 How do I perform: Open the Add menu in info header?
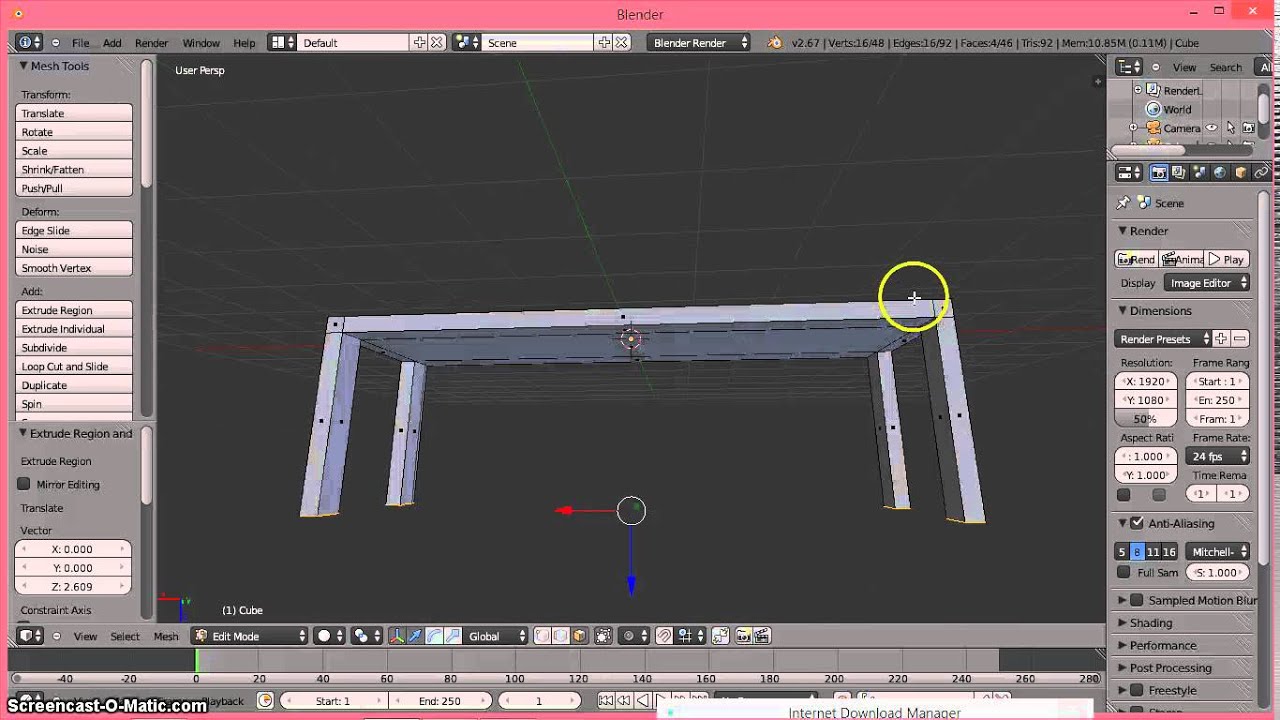[x=112, y=43]
